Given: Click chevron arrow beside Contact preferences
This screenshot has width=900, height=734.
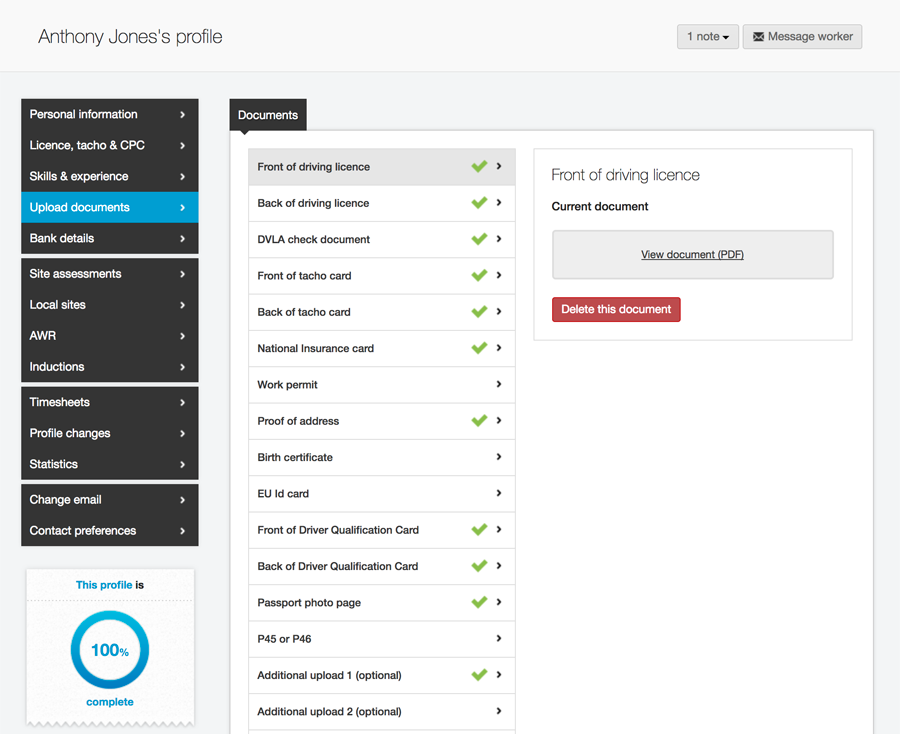Looking at the screenshot, I should (x=183, y=531).
